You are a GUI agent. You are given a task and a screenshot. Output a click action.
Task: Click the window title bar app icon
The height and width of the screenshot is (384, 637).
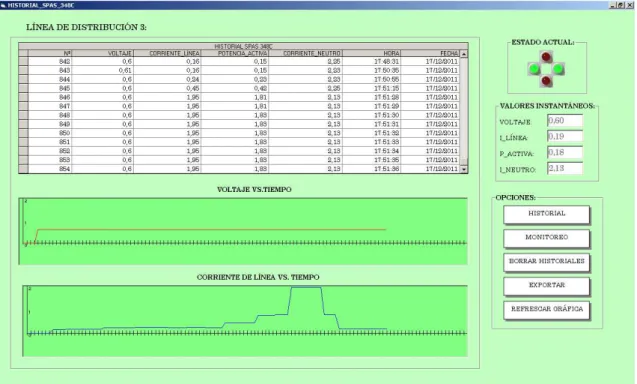click(4, 5)
